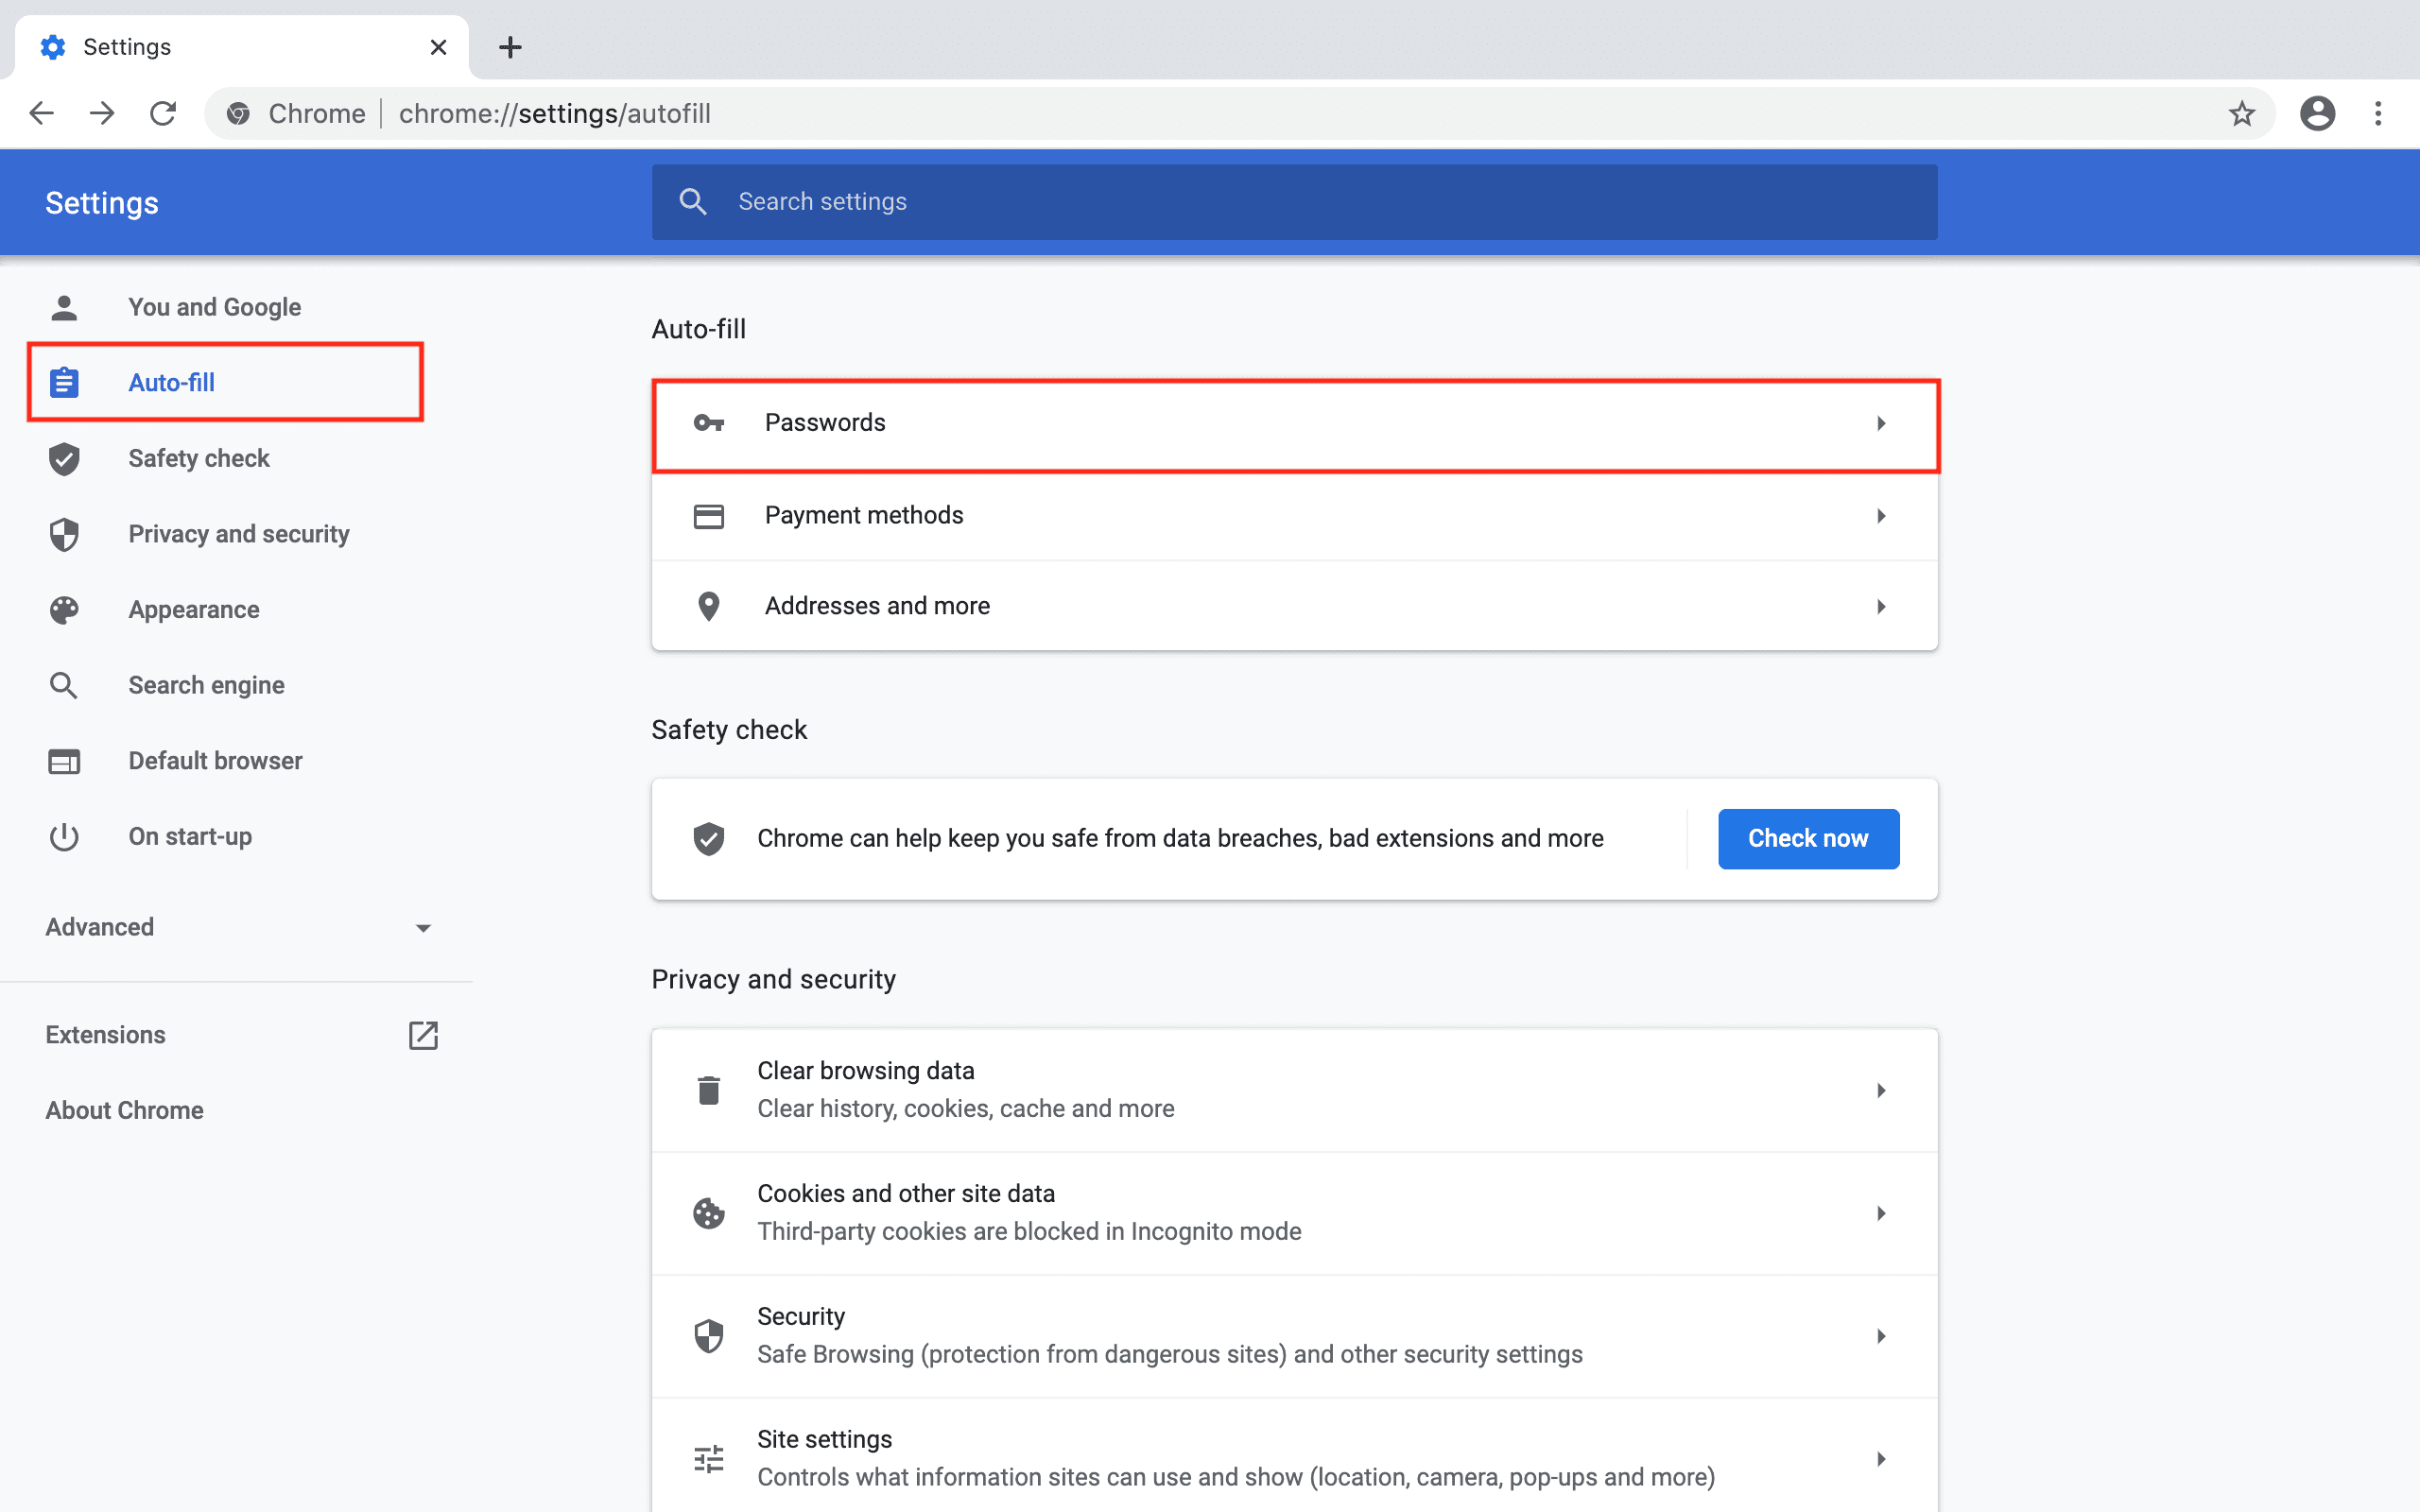Expand Addresses and more arrow
The image size is (2420, 1512).
pos(1881,607)
